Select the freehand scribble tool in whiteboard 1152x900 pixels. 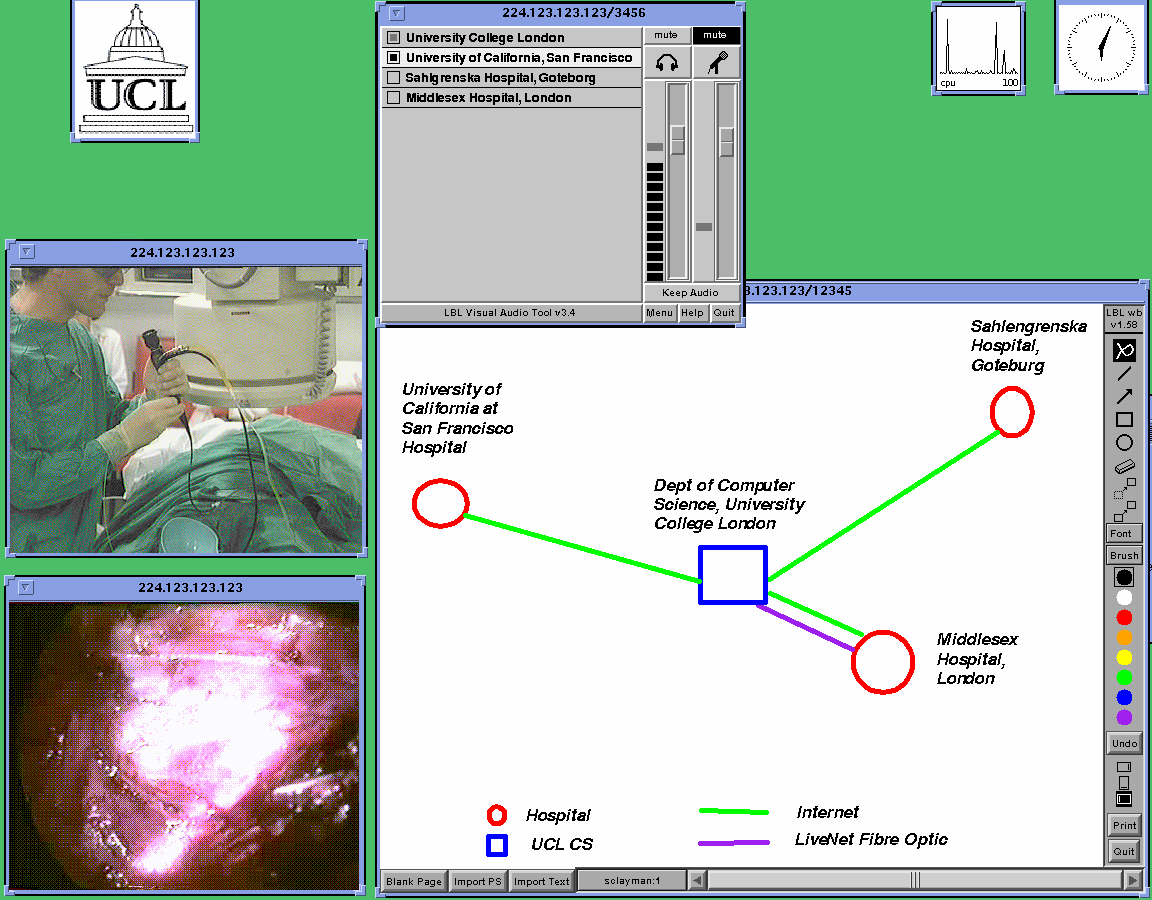(1123, 350)
